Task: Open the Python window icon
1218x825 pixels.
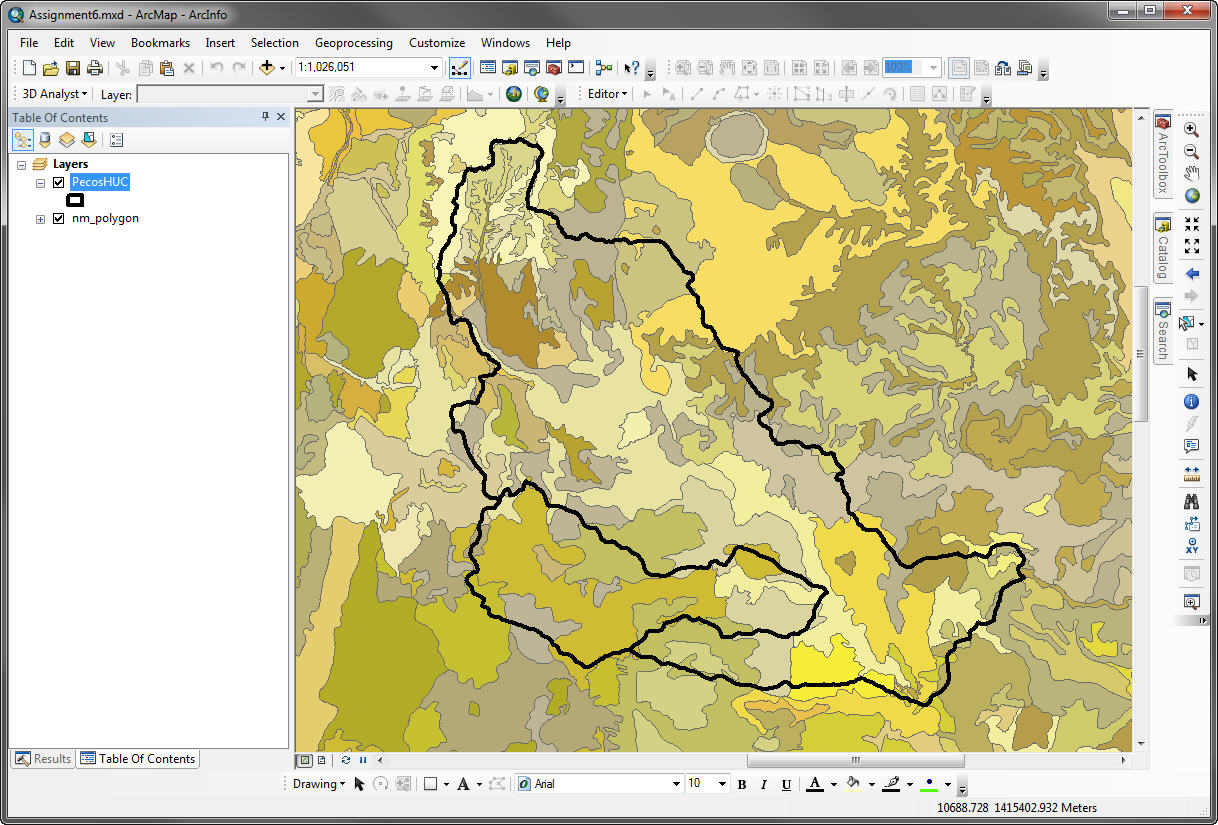Action: pos(576,68)
